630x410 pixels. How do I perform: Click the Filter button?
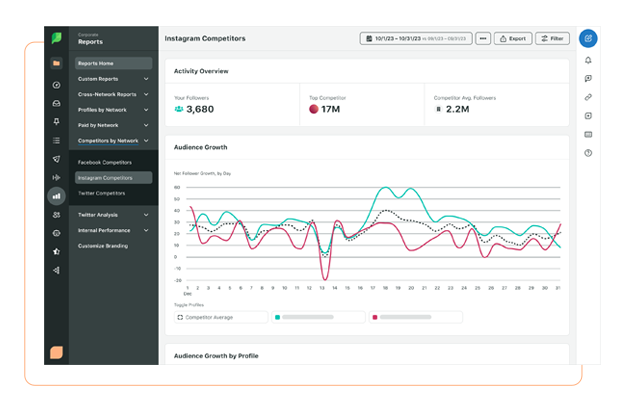coord(552,39)
